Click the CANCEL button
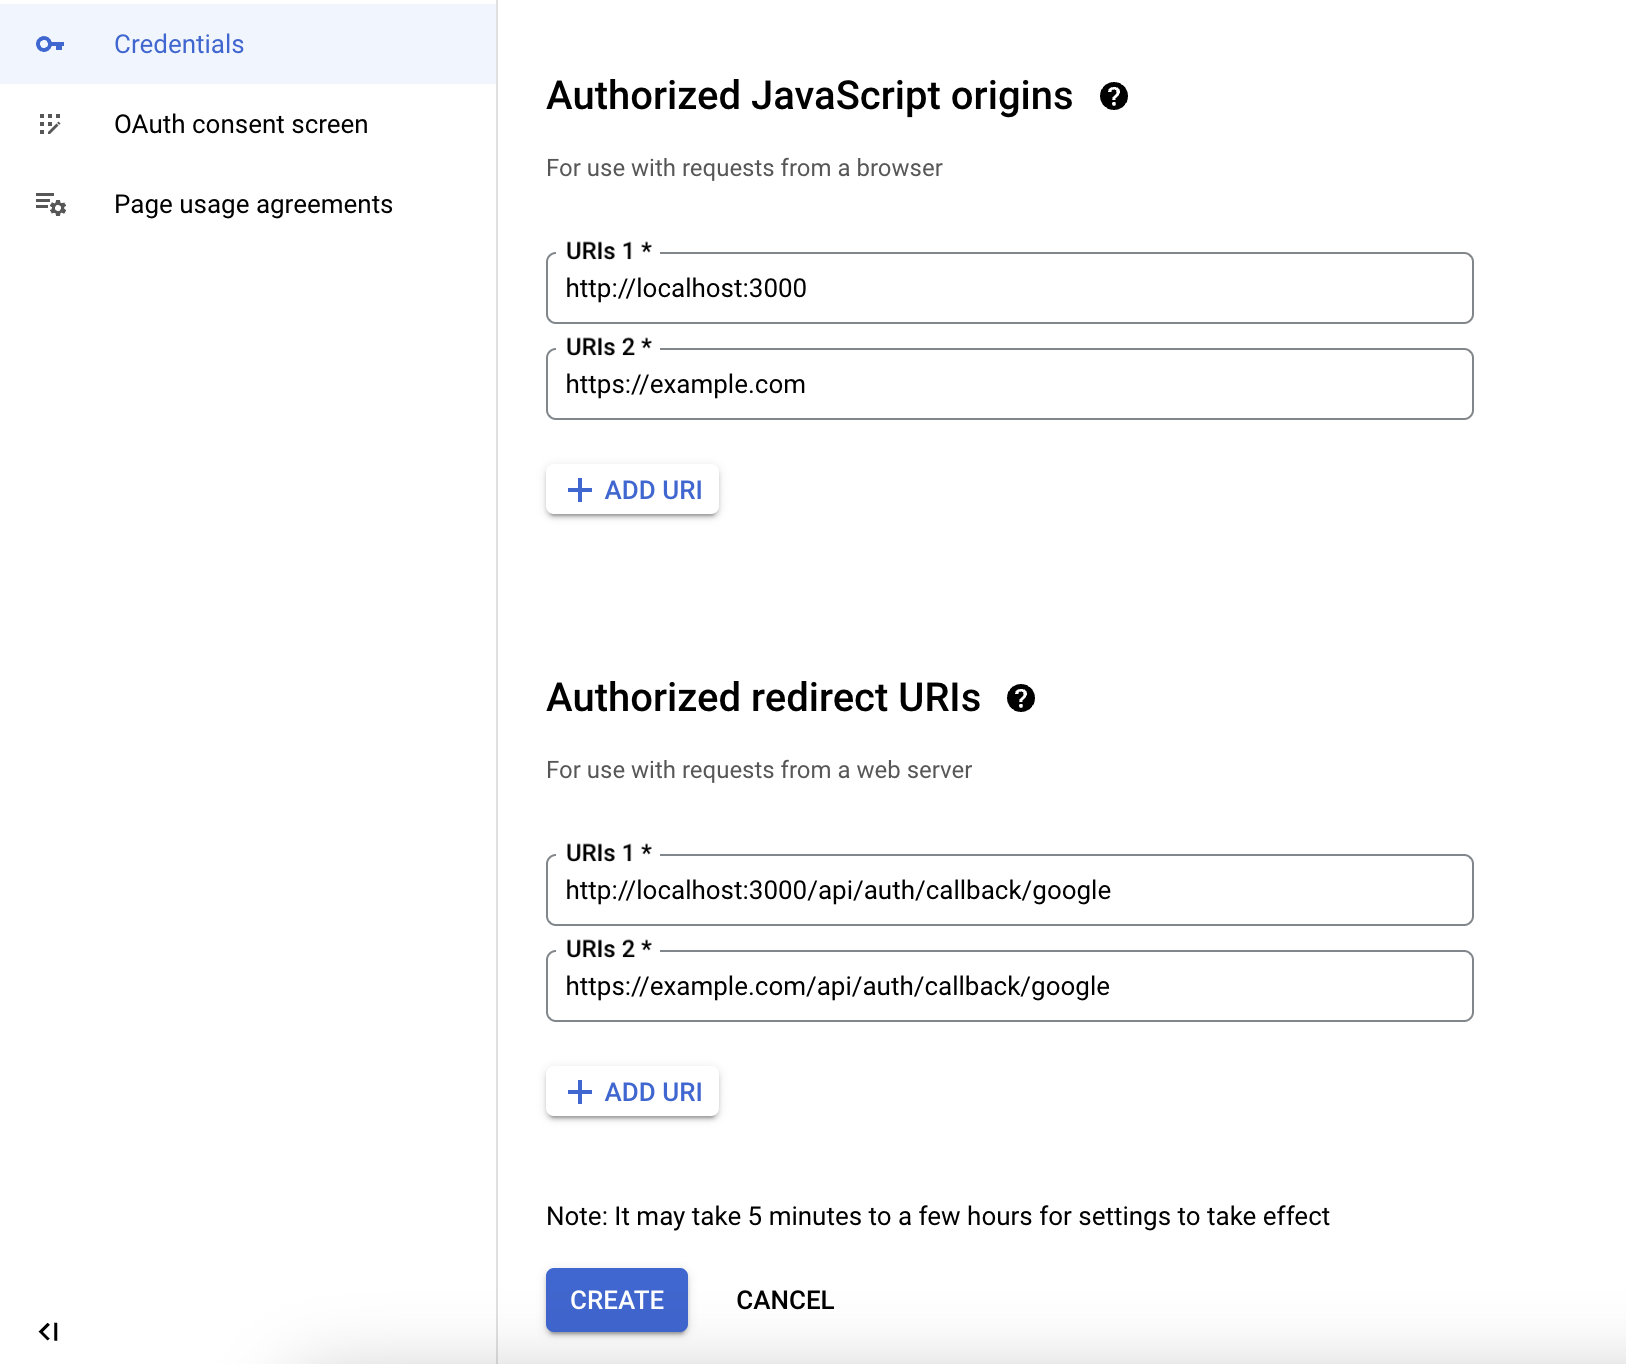 [x=785, y=1300]
